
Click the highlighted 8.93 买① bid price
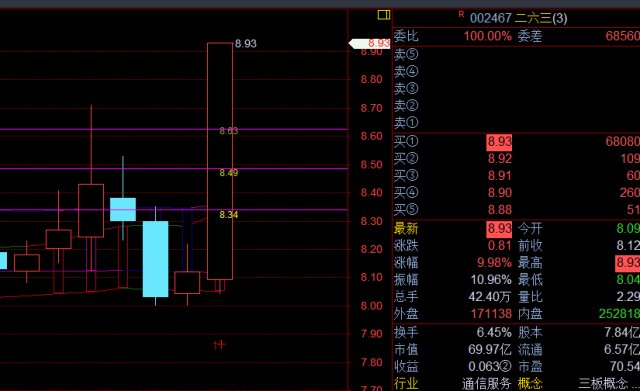pos(499,142)
